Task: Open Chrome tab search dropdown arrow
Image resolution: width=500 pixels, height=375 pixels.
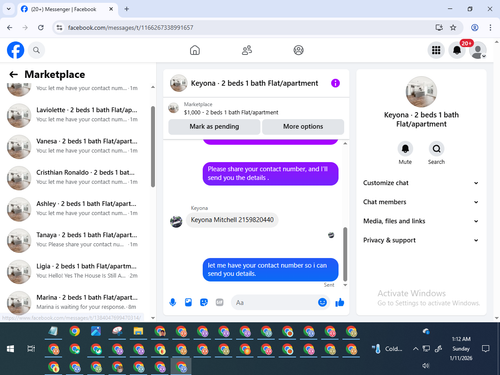Action: [9, 9]
